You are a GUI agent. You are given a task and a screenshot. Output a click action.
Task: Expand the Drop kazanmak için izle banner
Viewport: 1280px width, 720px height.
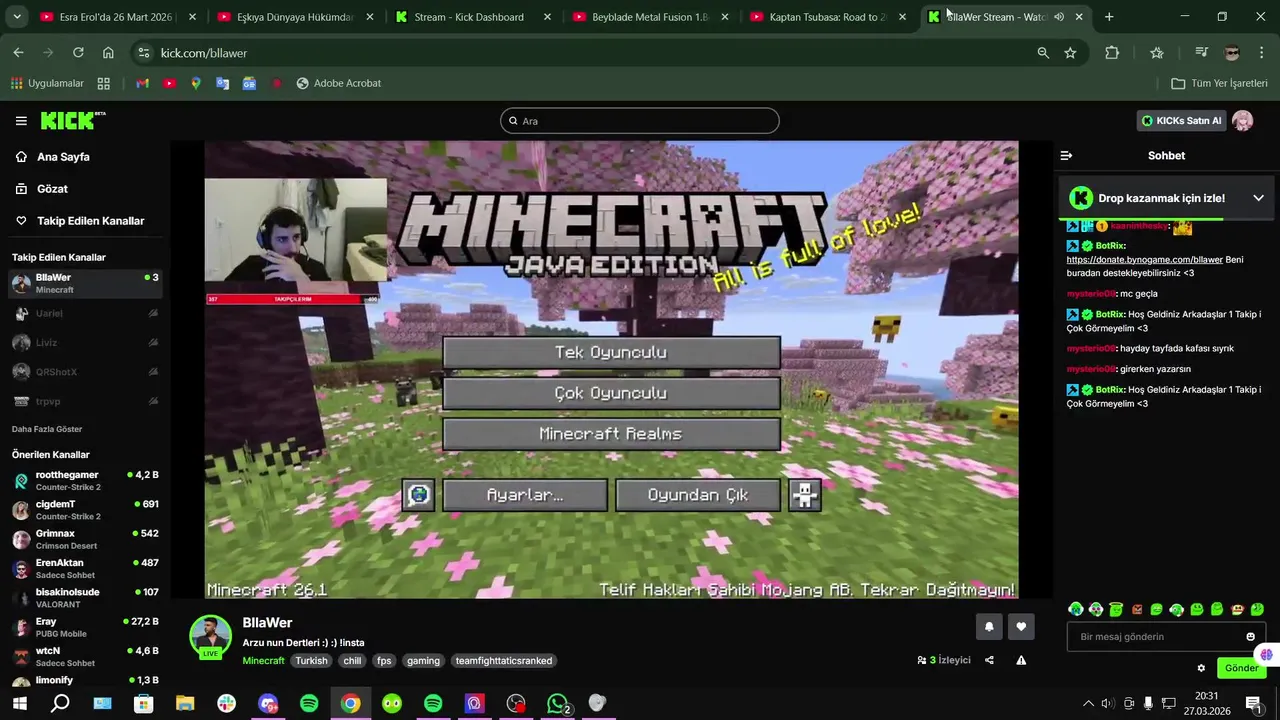1258,198
